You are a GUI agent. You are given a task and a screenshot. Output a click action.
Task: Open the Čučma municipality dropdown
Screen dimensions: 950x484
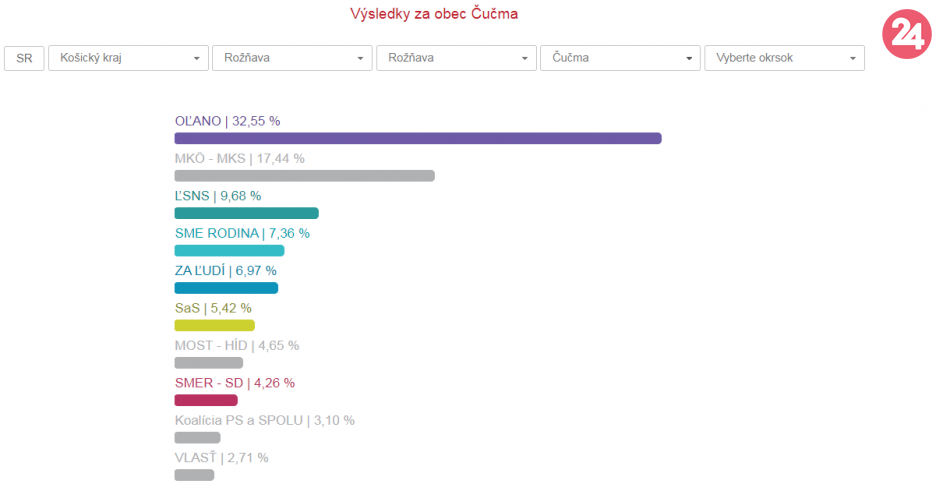[619, 58]
